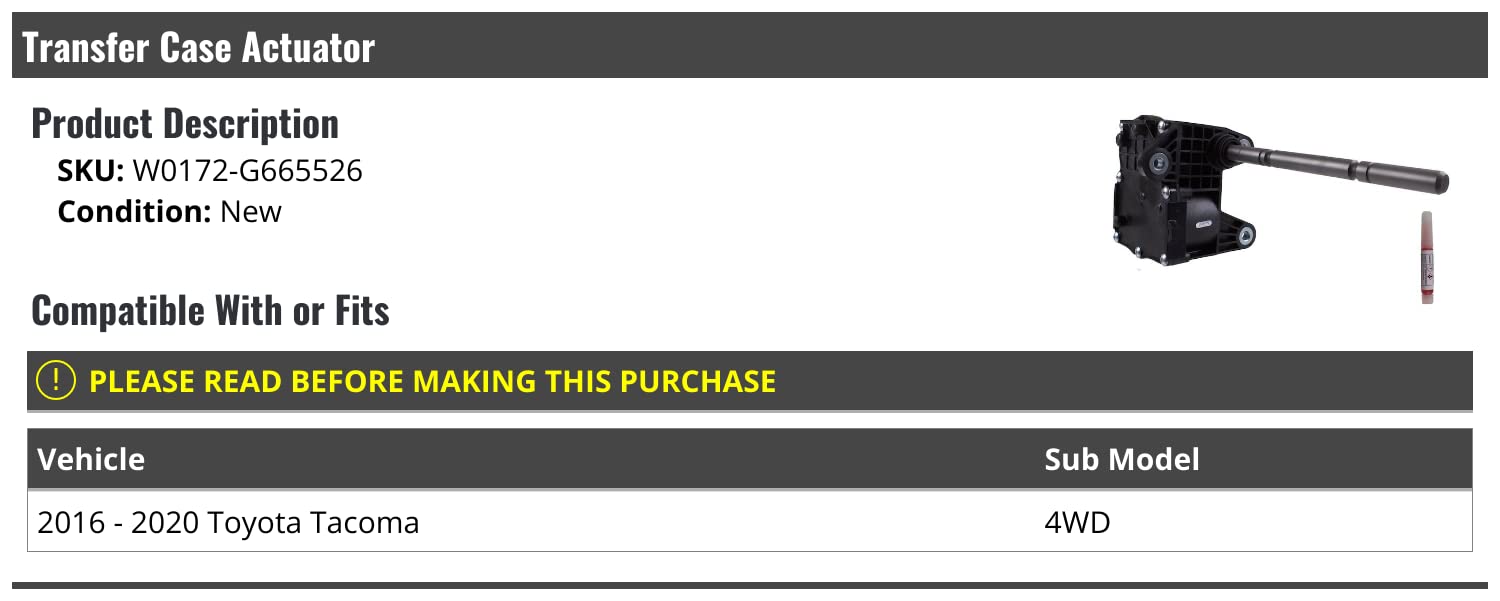Open the PLEASE READ BEFORE MAKING THIS PURCHASE notice
This screenshot has height=601, width=1500.
click(x=432, y=381)
